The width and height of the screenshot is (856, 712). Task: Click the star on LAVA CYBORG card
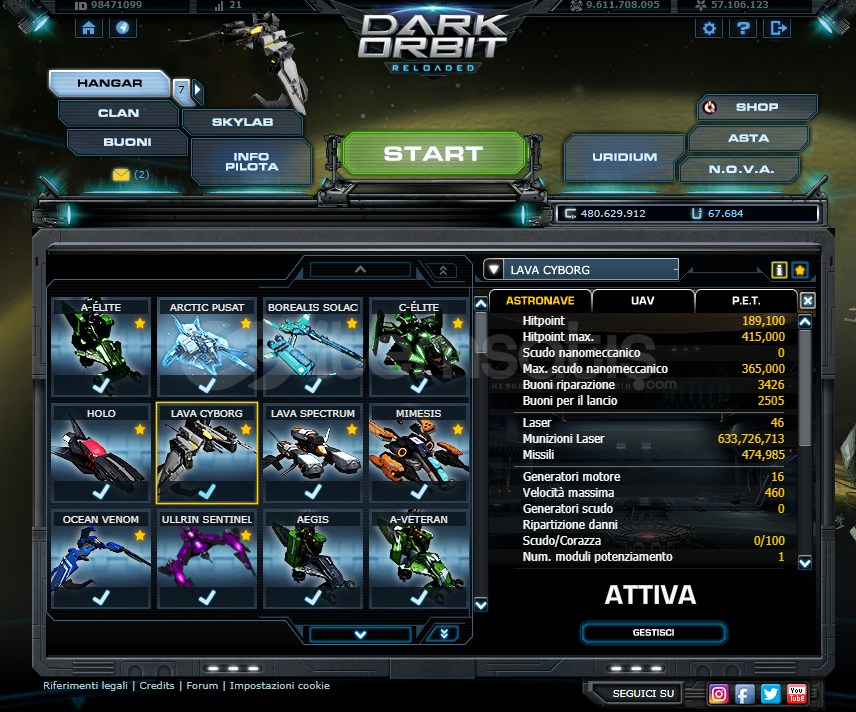tap(246, 429)
